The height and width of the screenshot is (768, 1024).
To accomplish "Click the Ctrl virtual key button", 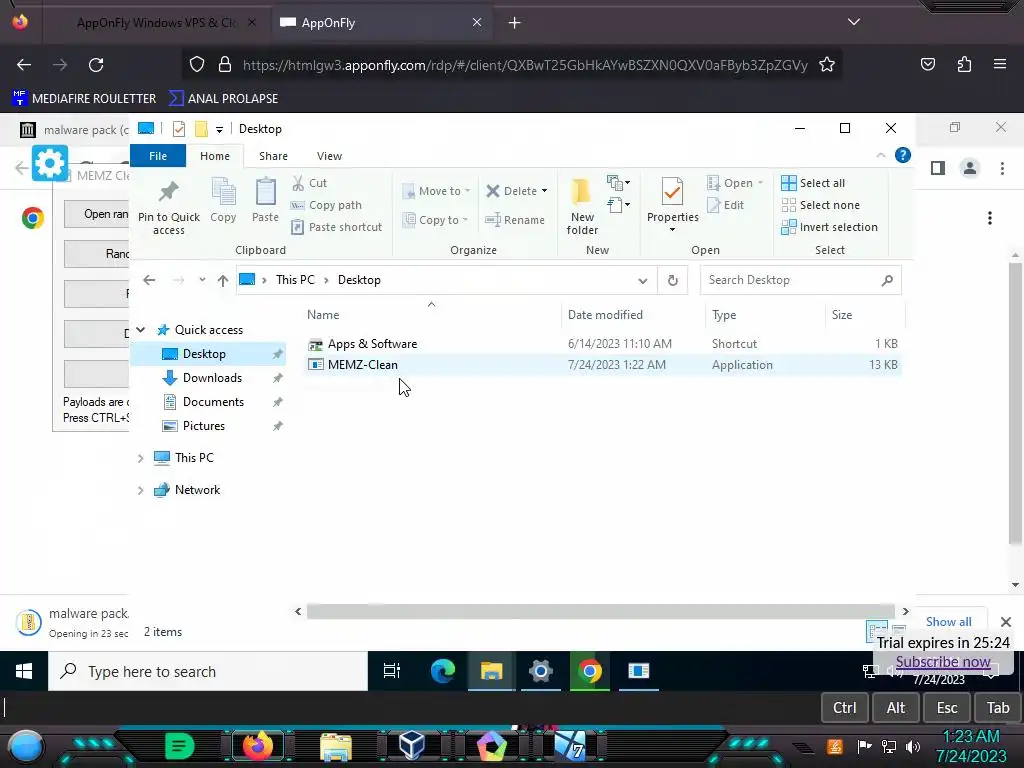I will pyautogui.click(x=844, y=708).
